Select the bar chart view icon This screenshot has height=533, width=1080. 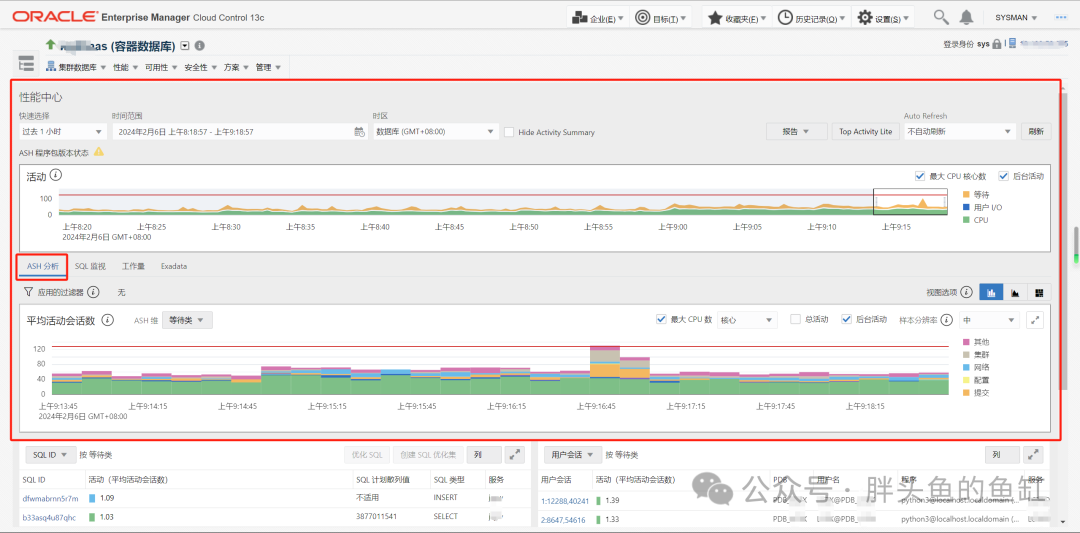pyautogui.click(x=991, y=292)
